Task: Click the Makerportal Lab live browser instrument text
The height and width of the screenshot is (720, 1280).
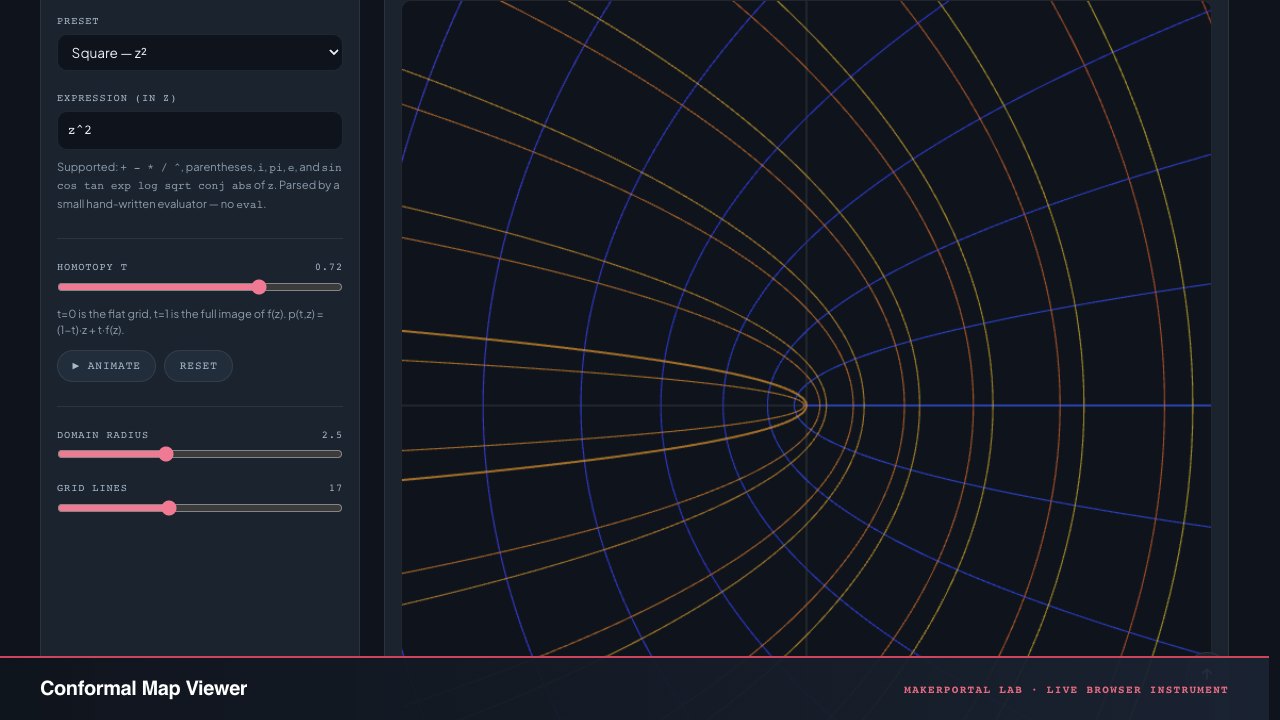Action: (1066, 690)
